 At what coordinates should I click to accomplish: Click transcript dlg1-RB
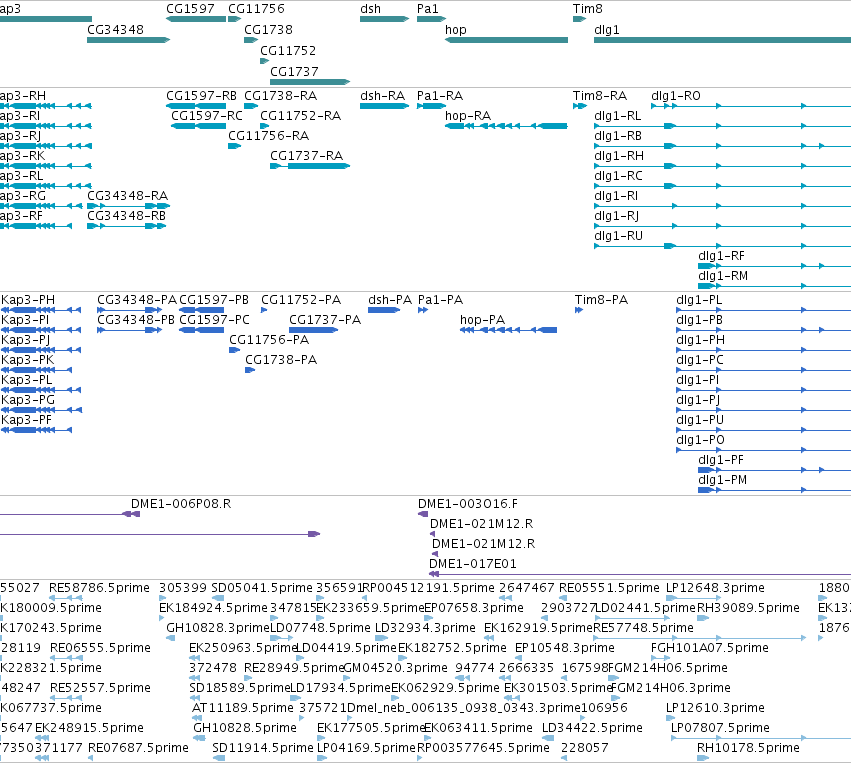tap(722, 146)
